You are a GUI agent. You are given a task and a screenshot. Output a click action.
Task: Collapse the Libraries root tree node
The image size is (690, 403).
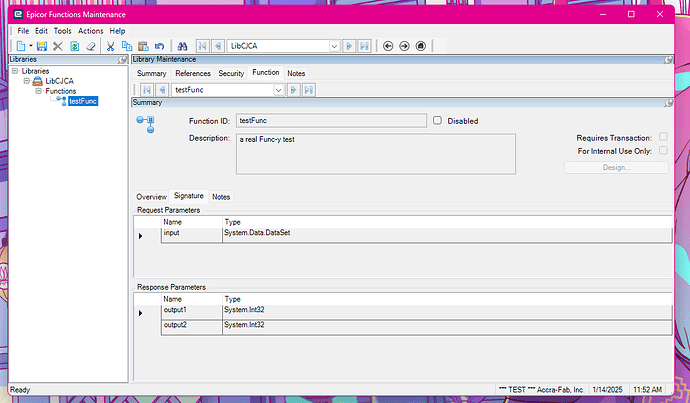click(15, 71)
